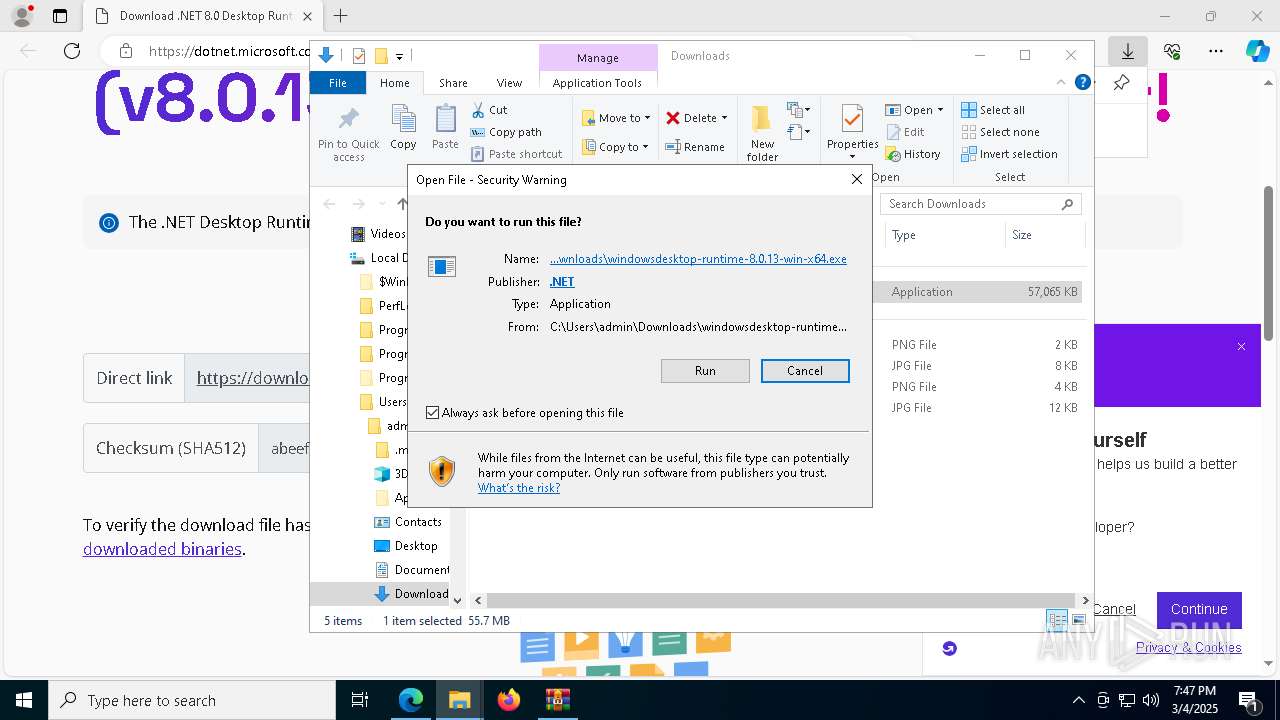Open Firefox from the taskbar
Viewport: 1280px width, 720px height.
pos(509,700)
